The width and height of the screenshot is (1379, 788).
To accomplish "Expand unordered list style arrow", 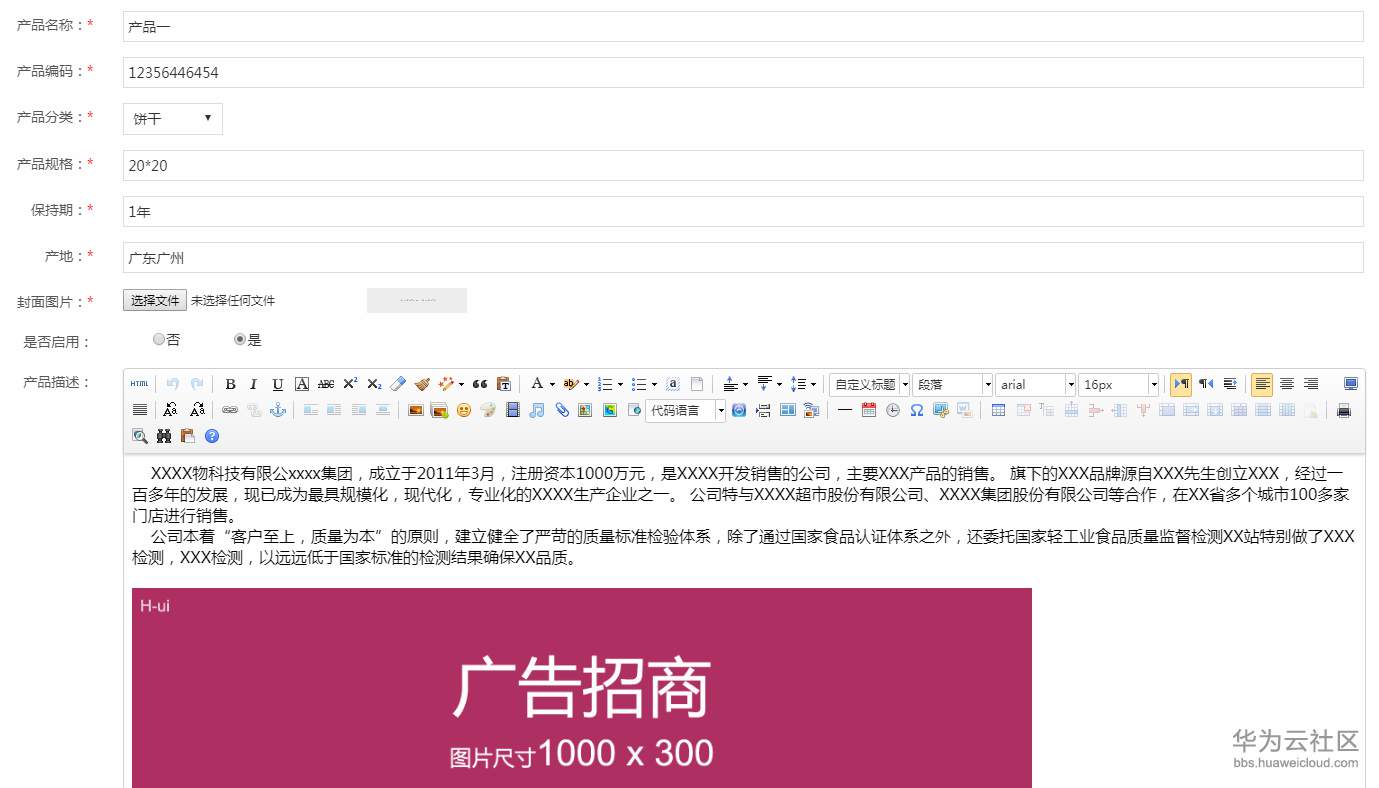I will tap(654, 384).
